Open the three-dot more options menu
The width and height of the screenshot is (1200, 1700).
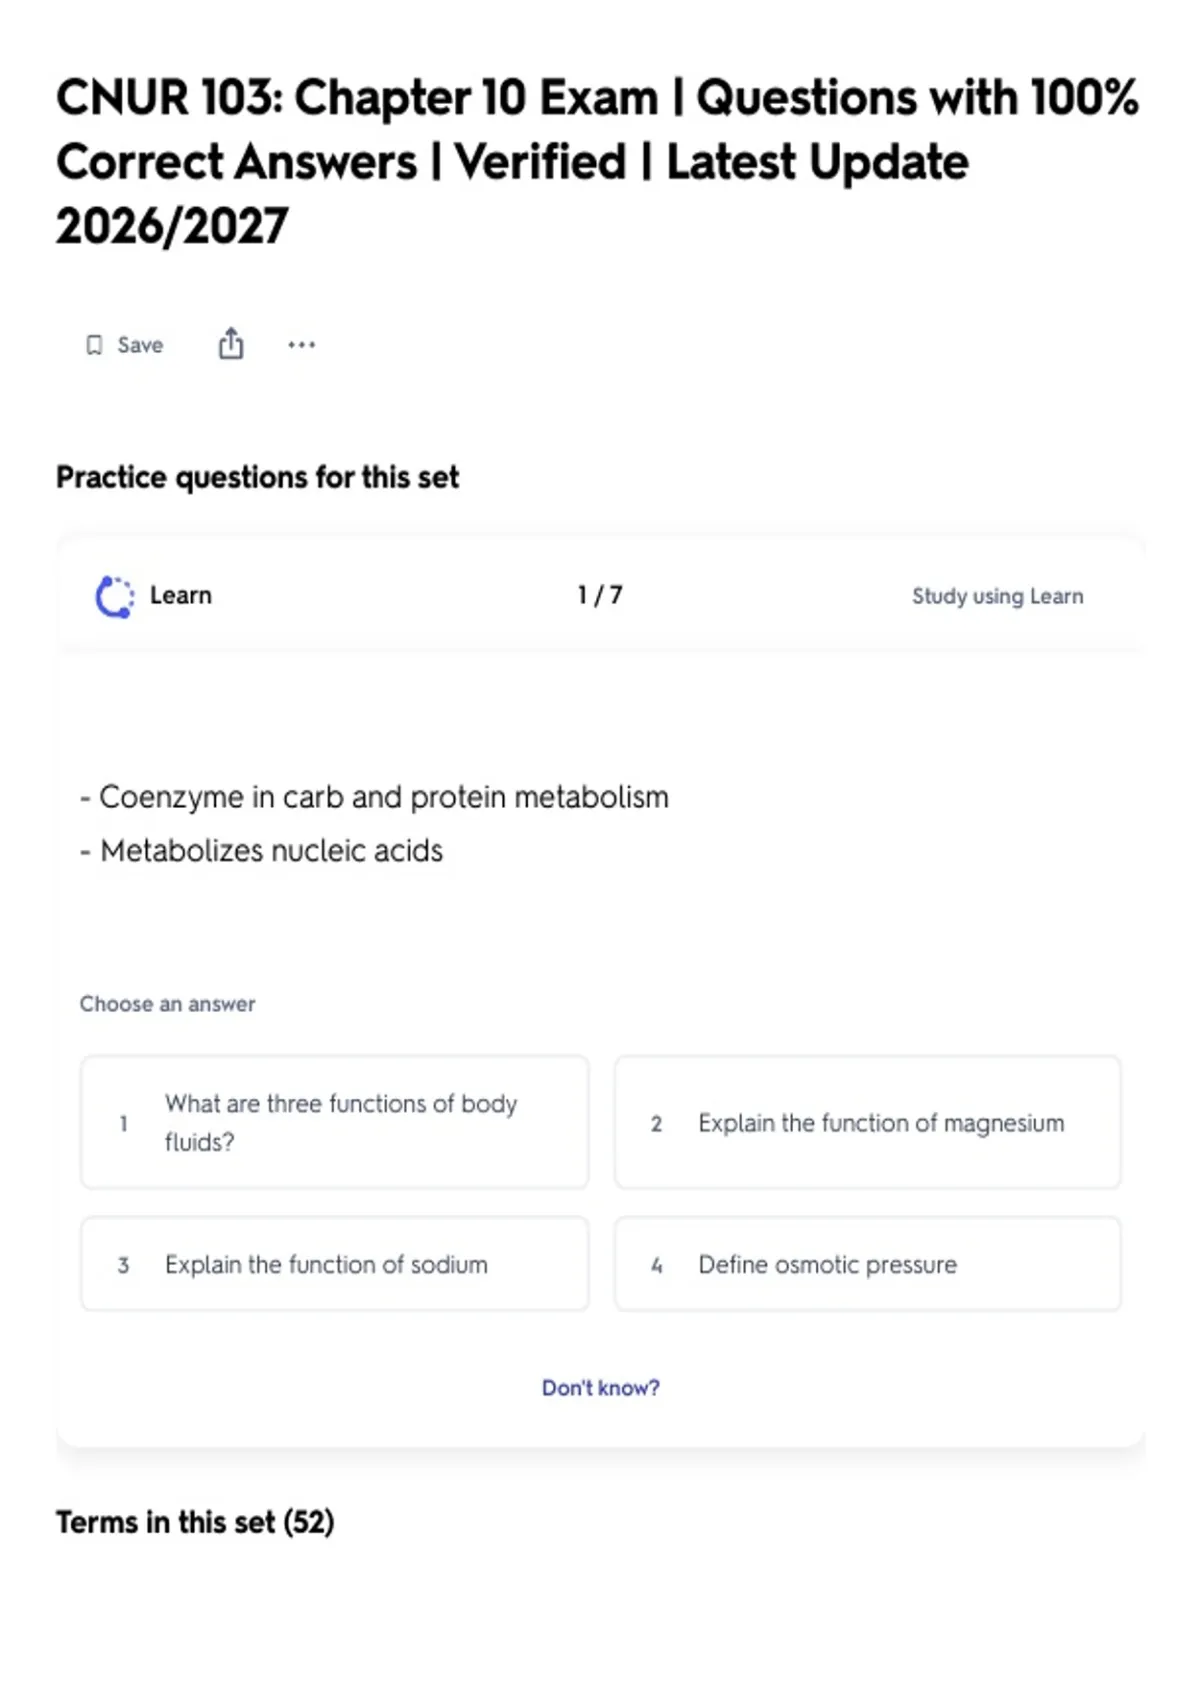pyautogui.click(x=302, y=345)
